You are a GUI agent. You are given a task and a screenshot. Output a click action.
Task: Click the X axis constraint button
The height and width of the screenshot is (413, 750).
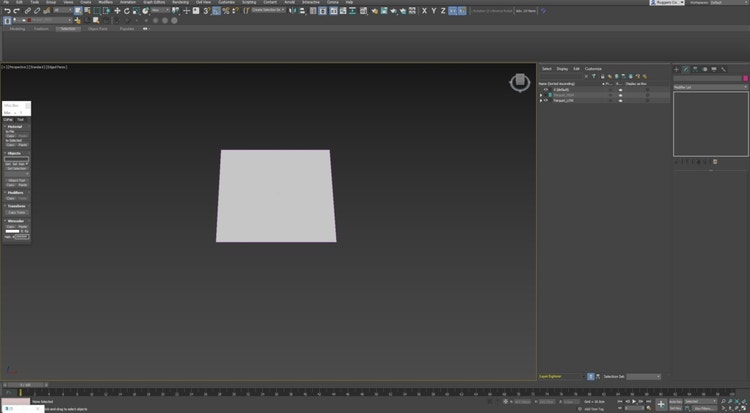click(424, 11)
